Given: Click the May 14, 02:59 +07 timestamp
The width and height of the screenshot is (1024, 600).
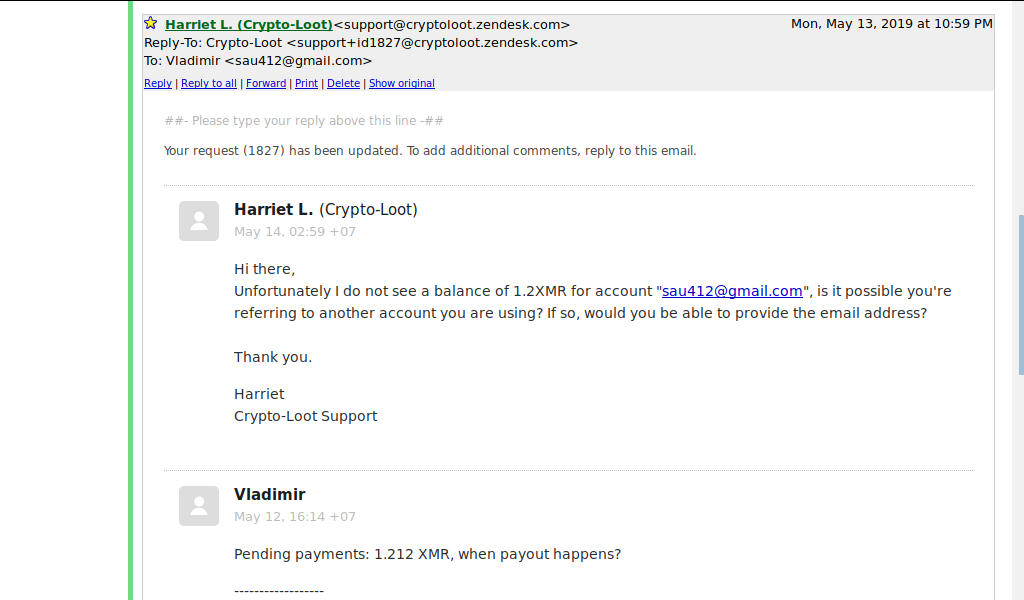Looking at the screenshot, I should 295,232.
